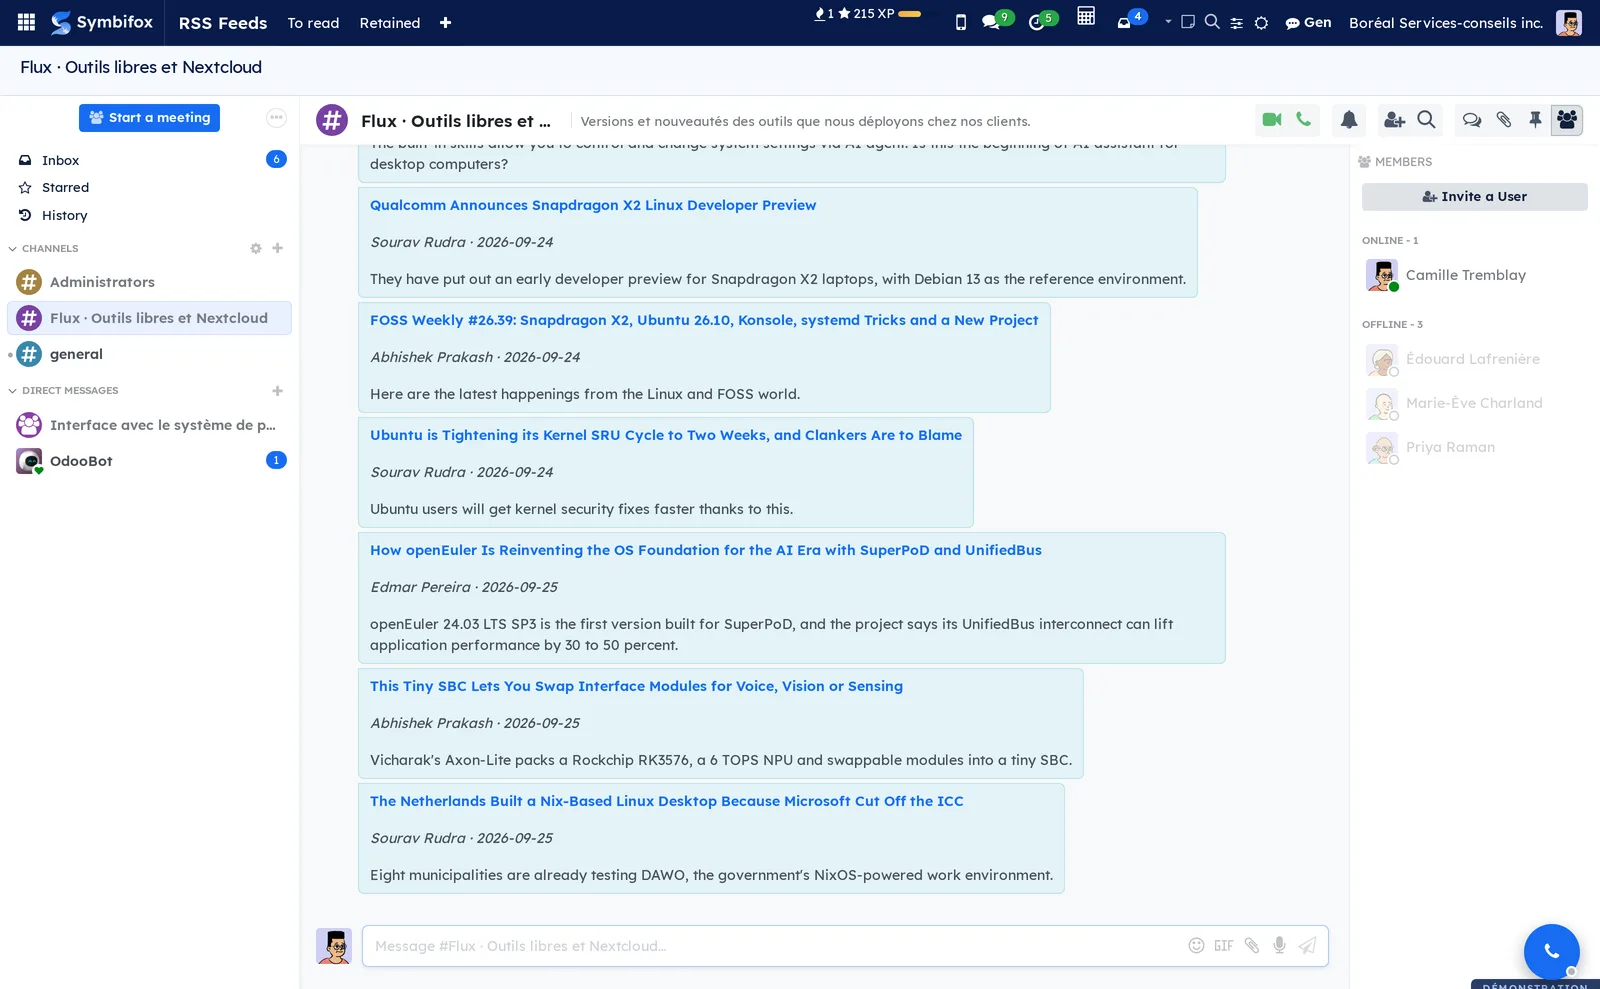Viewport: 1600px width, 989px height.
Task: Switch company Boréal Services-conseils inc.
Action: [1446, 22]
